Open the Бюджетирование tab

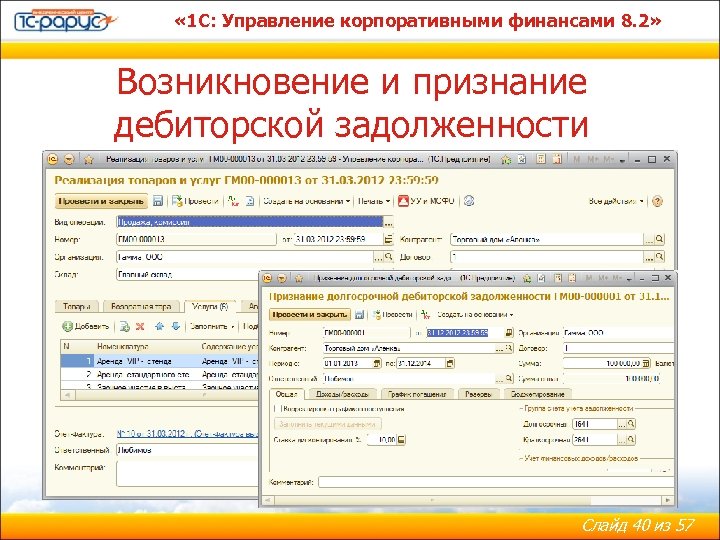[538, 394]
